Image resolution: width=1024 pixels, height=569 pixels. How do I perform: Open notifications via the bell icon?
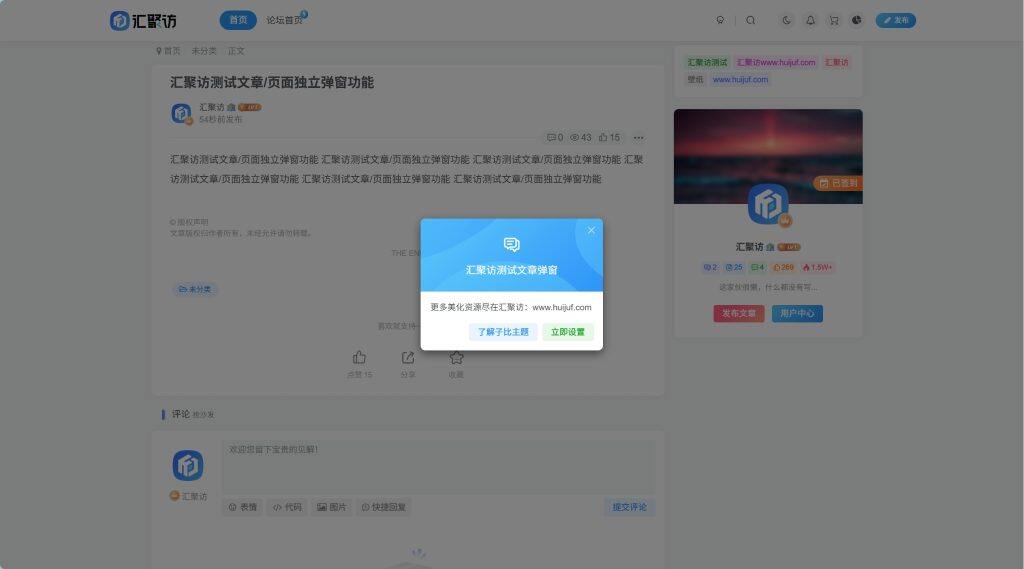tap(810, 20)
